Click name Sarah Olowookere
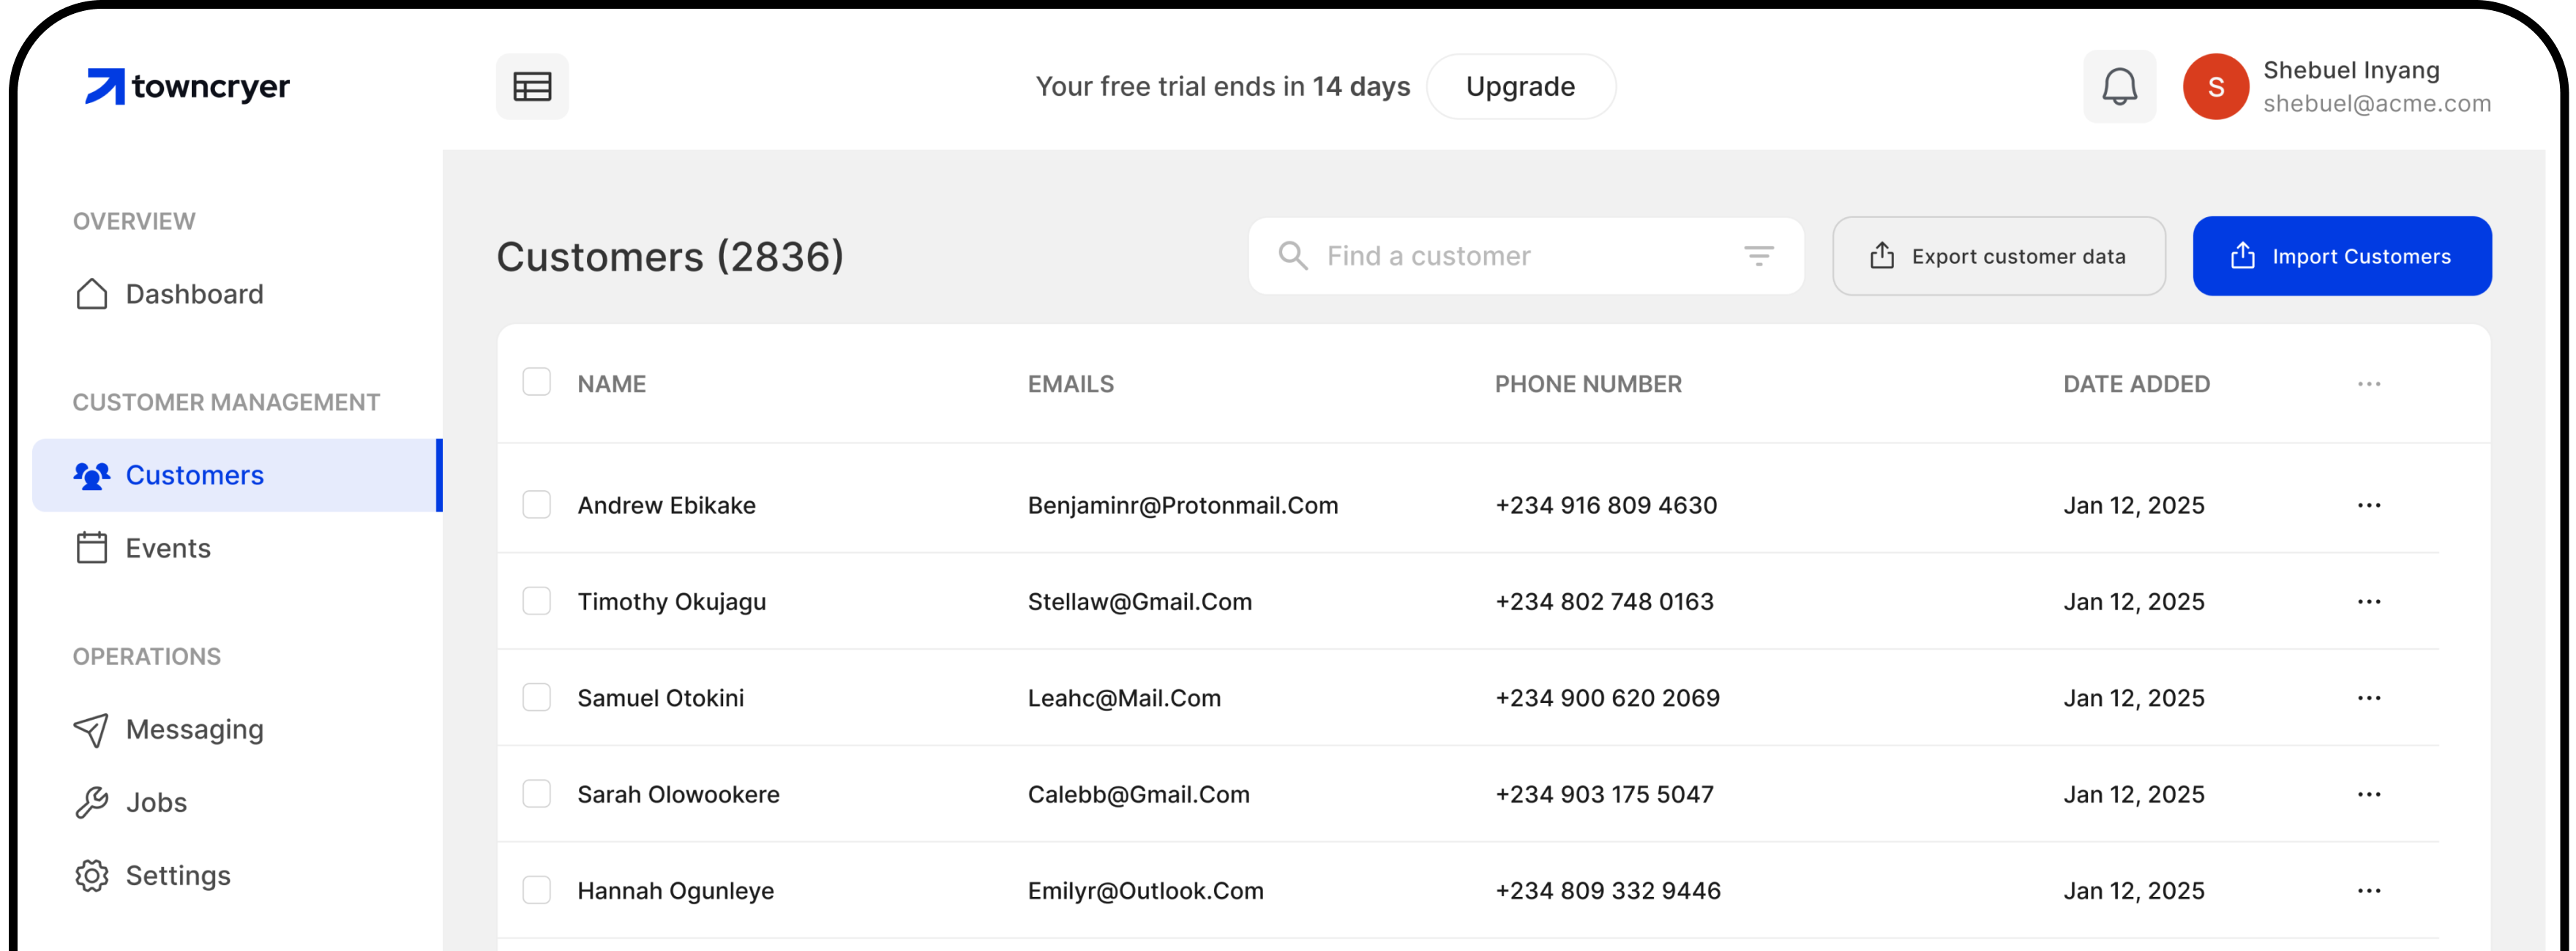Viewport: 2576px width, 951px height. coord(678,794)
